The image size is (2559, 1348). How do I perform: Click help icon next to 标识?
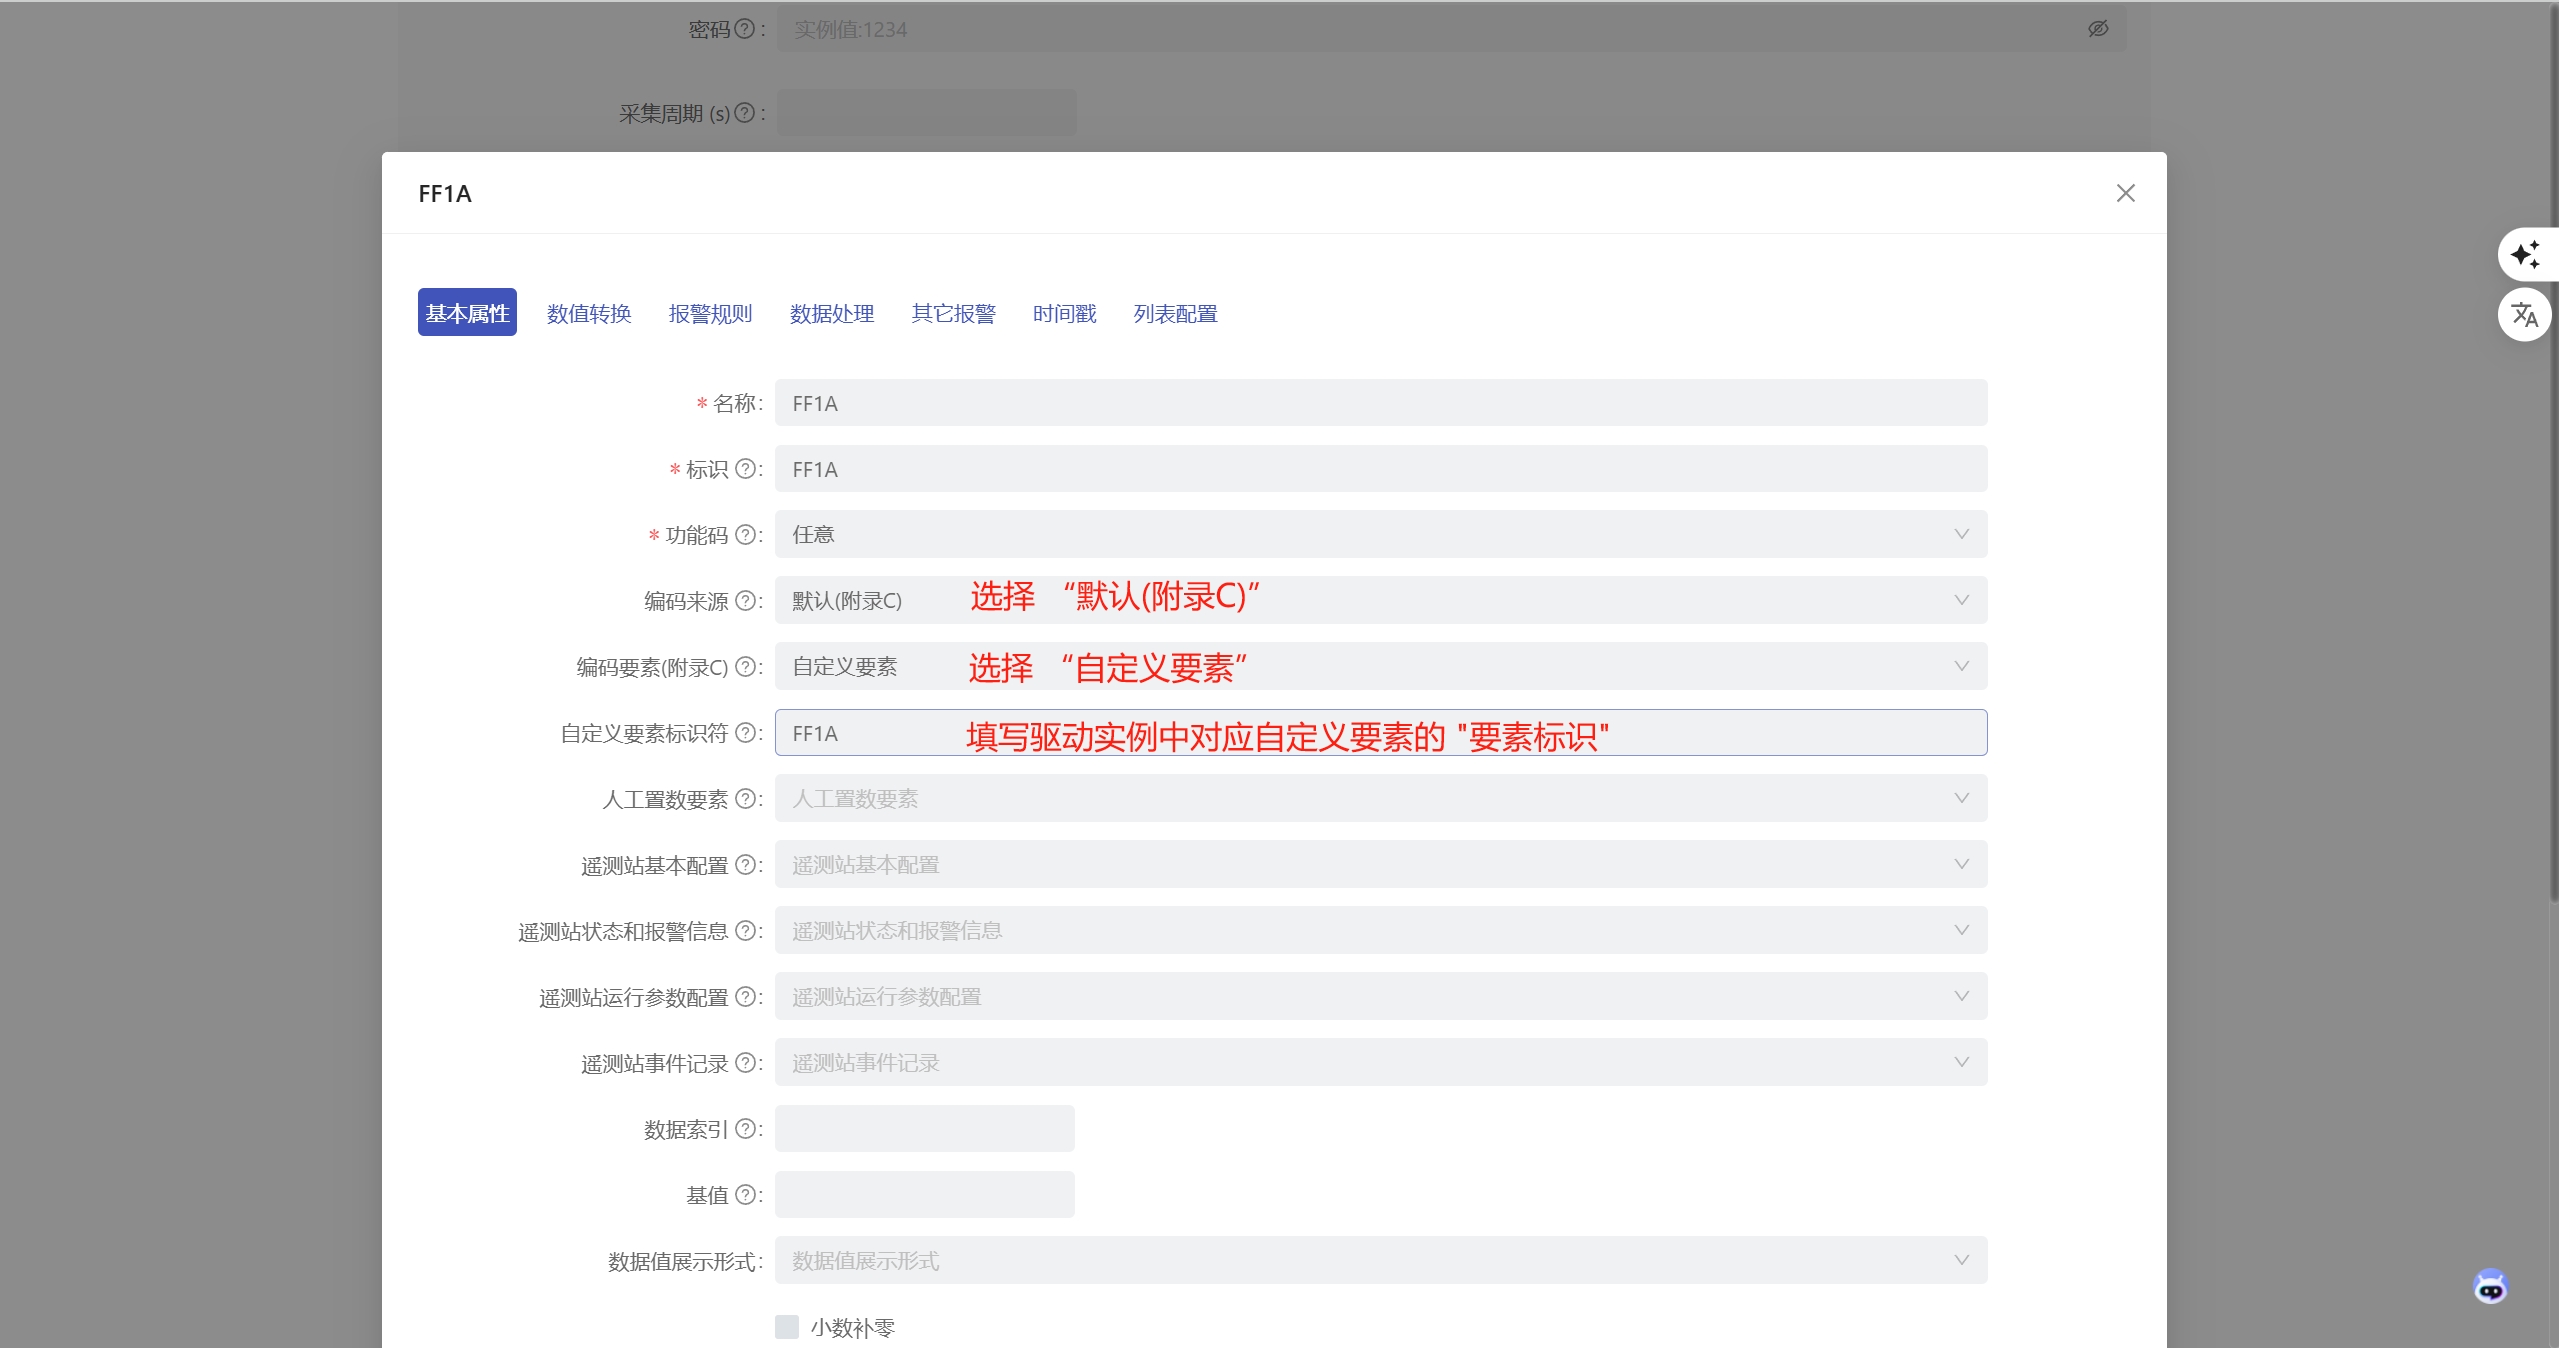coord(745,469)
